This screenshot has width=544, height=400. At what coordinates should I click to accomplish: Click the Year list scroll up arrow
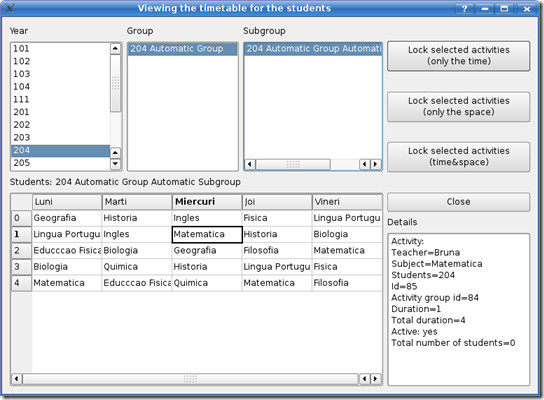point(116,49)
